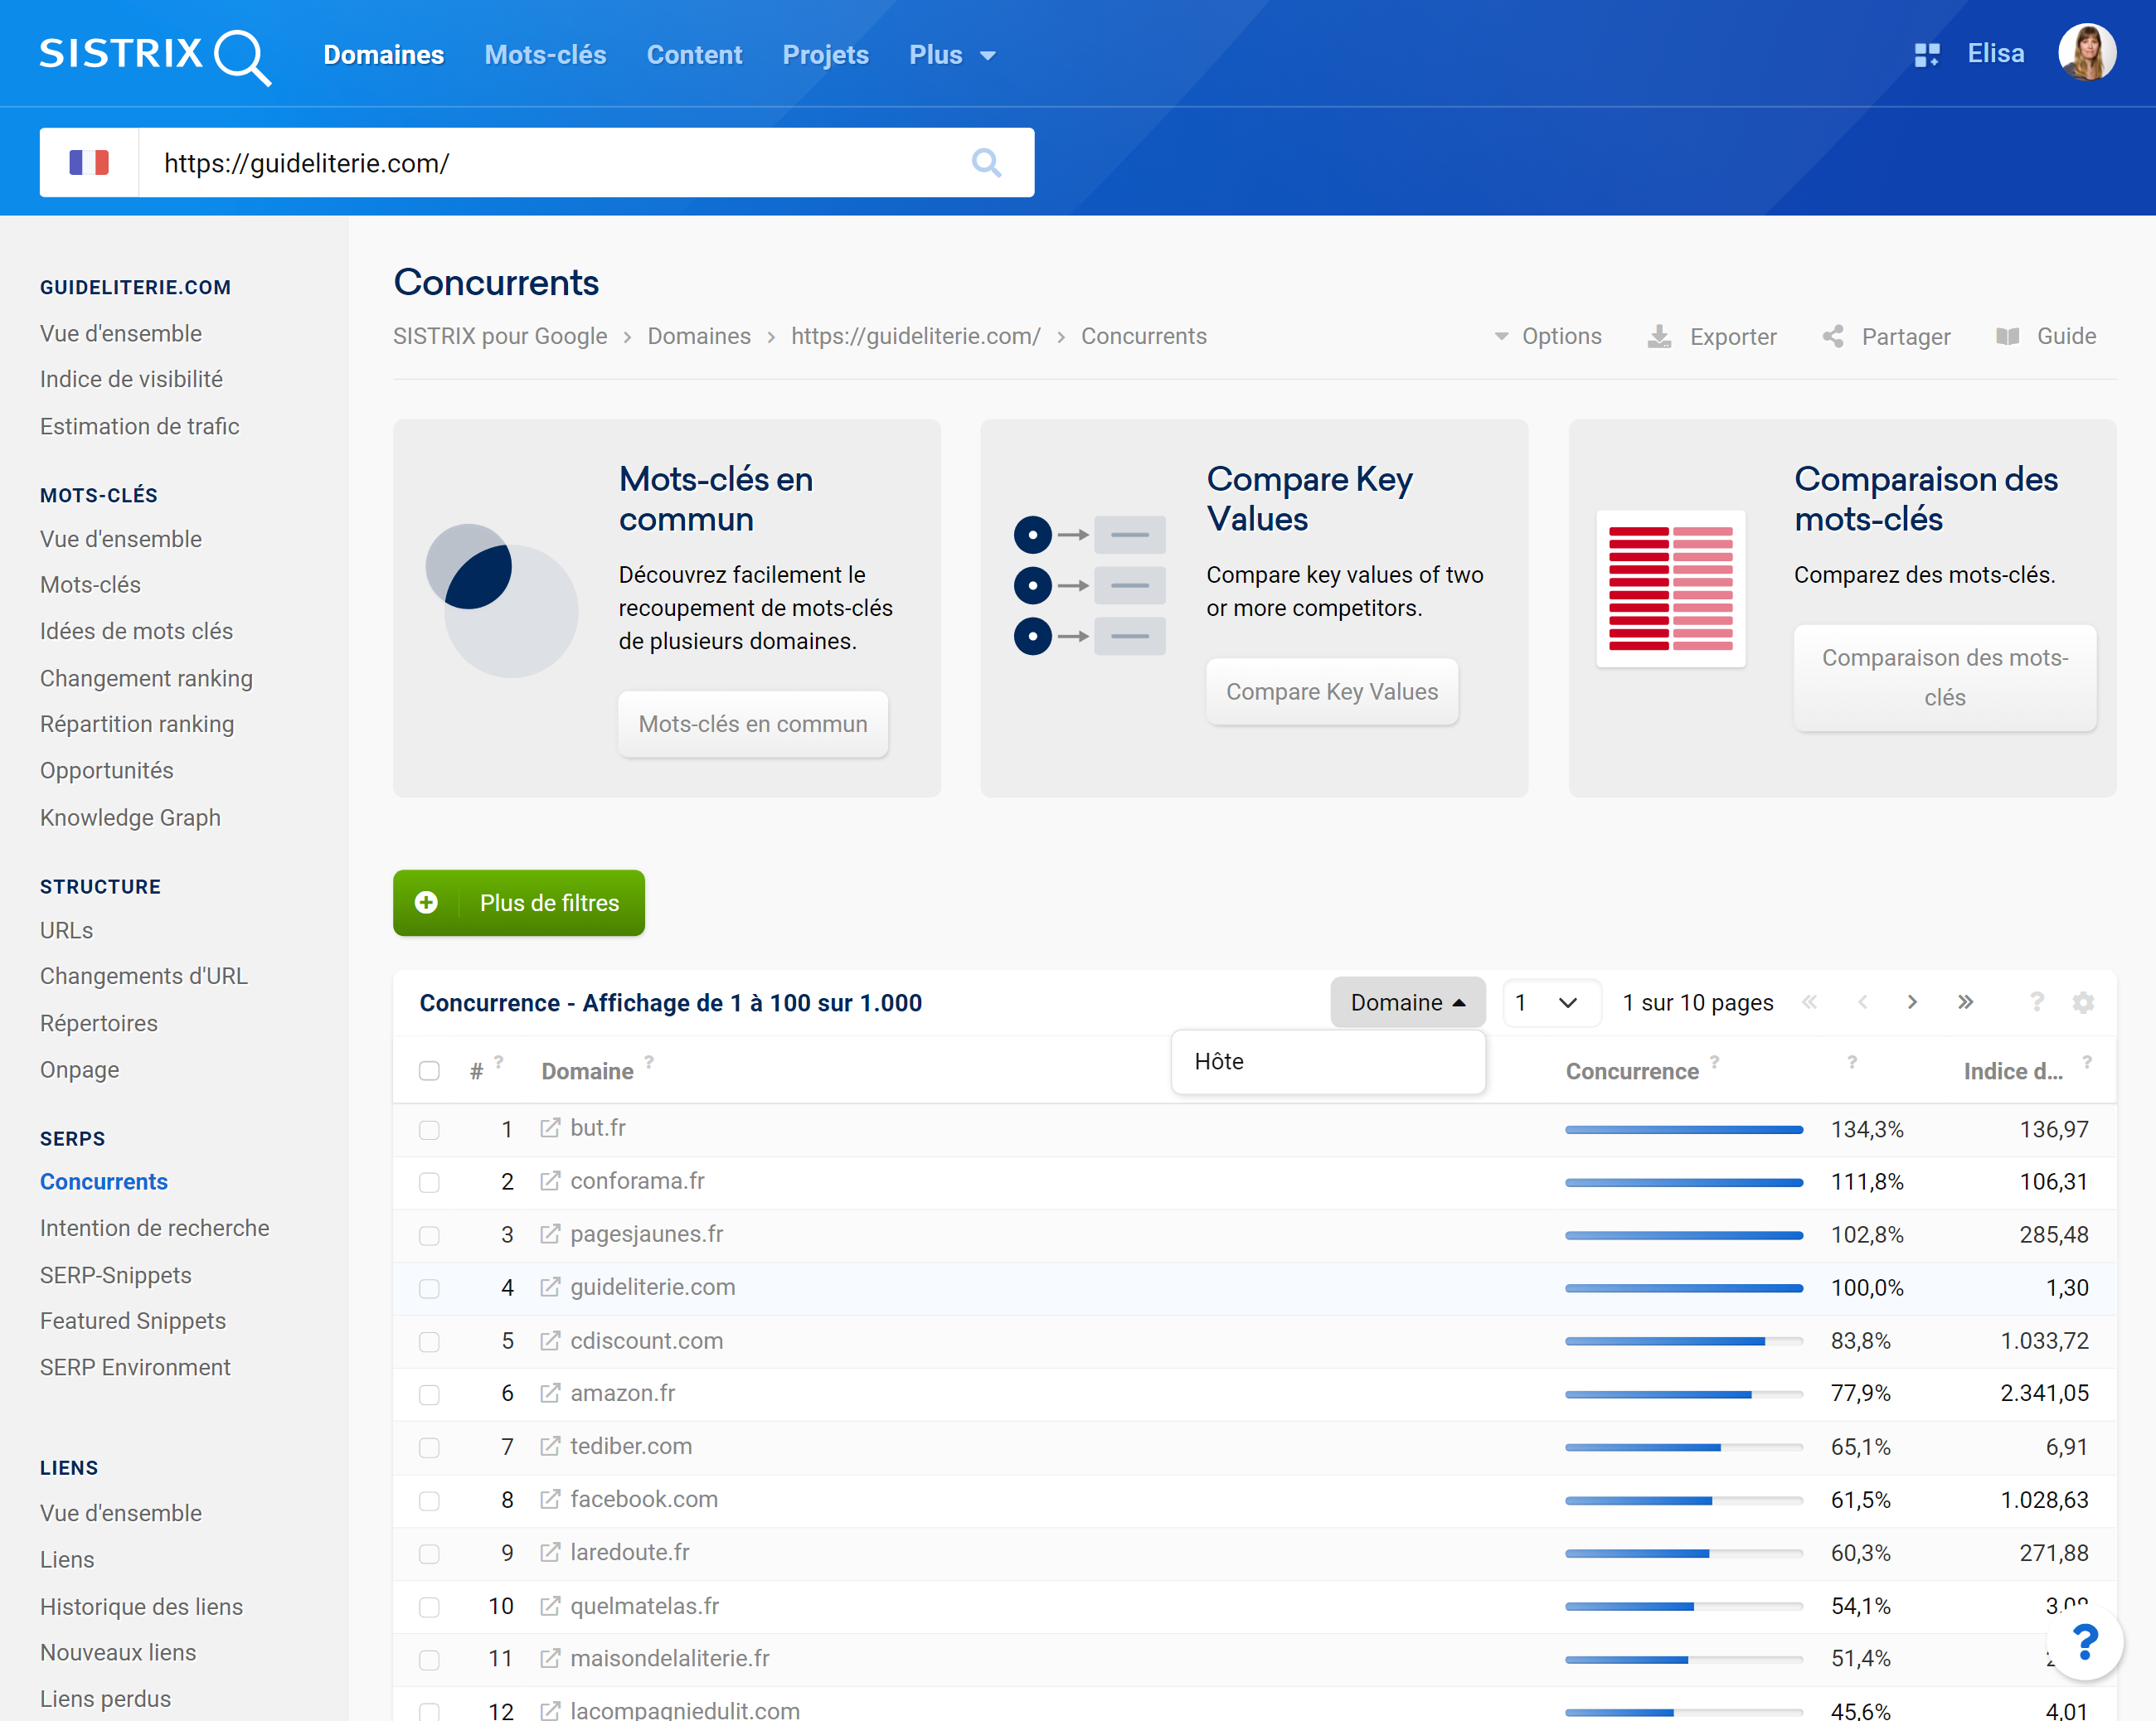Click the table settings gear icon

(x=2083, y=1002)
